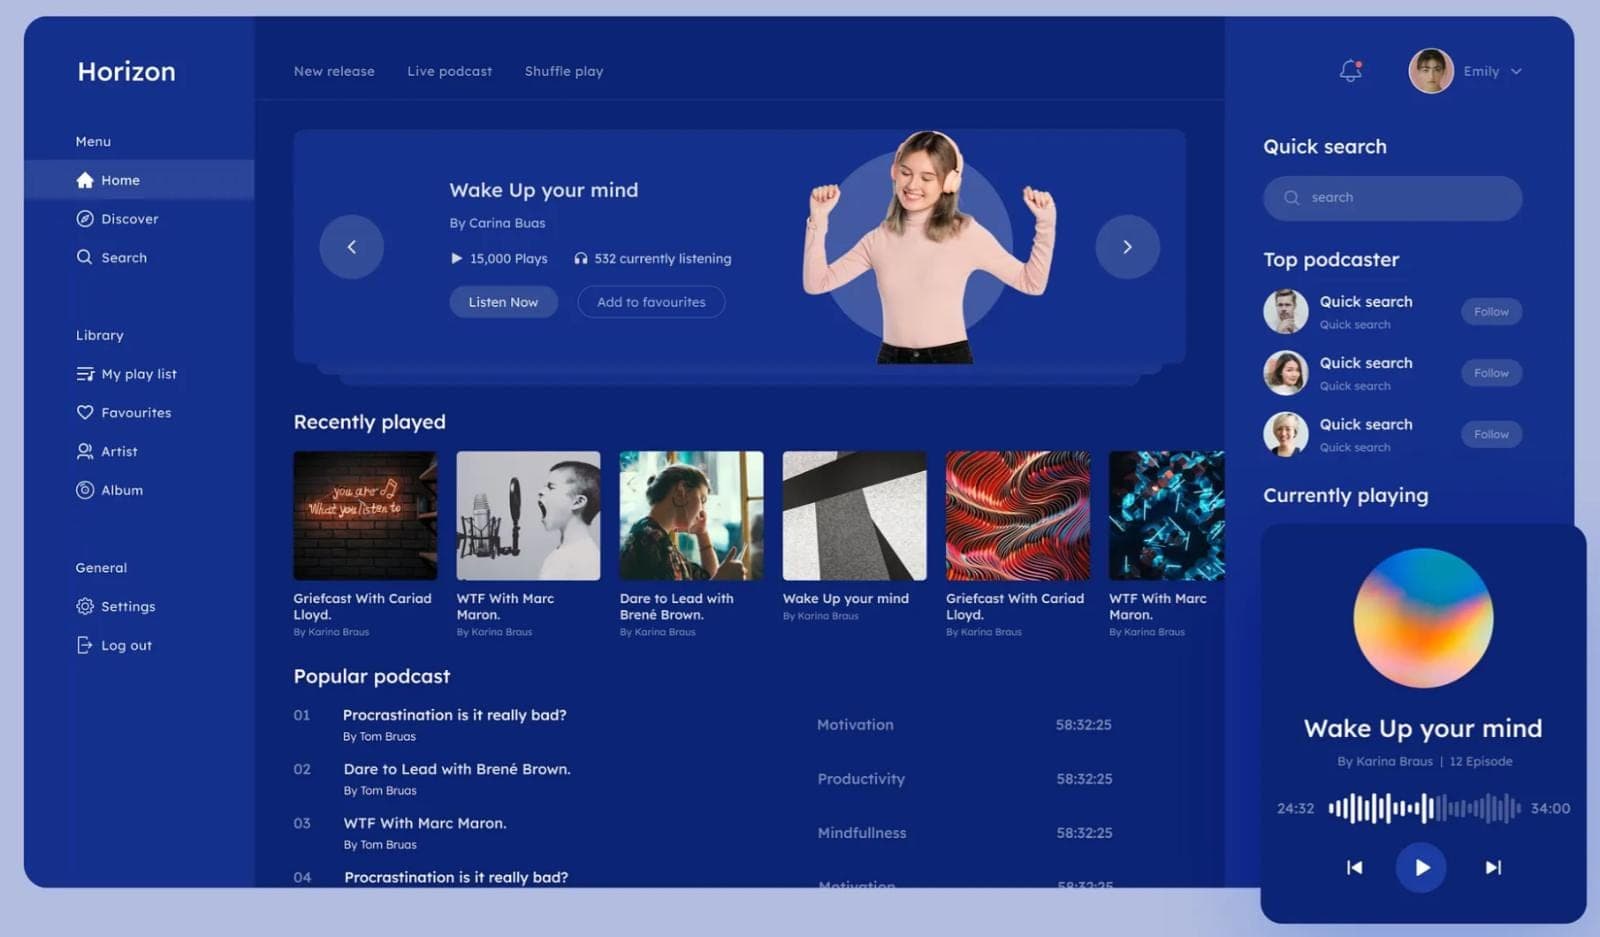Click the play icon beside 15,000 Plays
The image size is (1600, 937).
(456, 258)
